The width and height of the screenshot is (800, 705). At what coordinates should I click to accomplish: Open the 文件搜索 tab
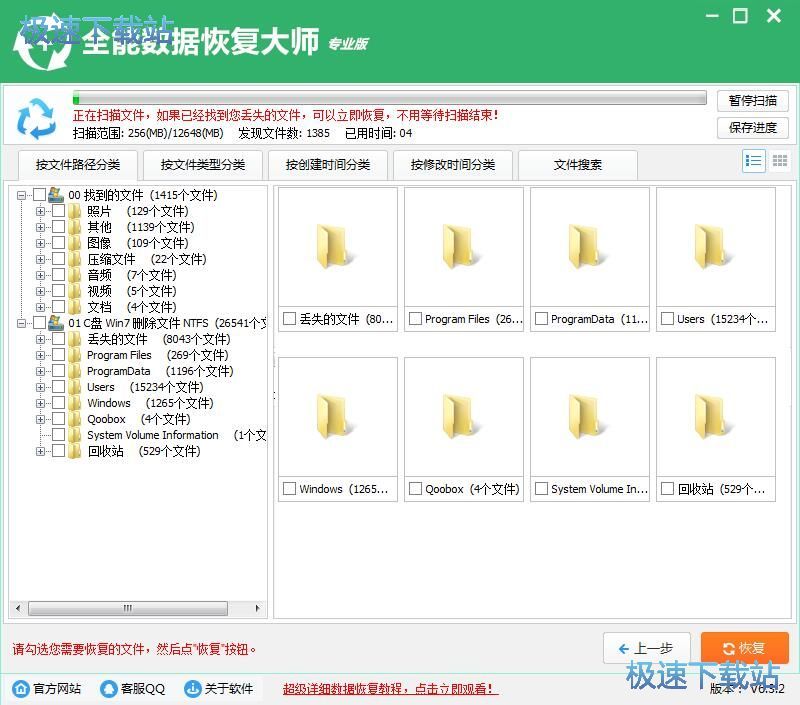coord(578,165)
